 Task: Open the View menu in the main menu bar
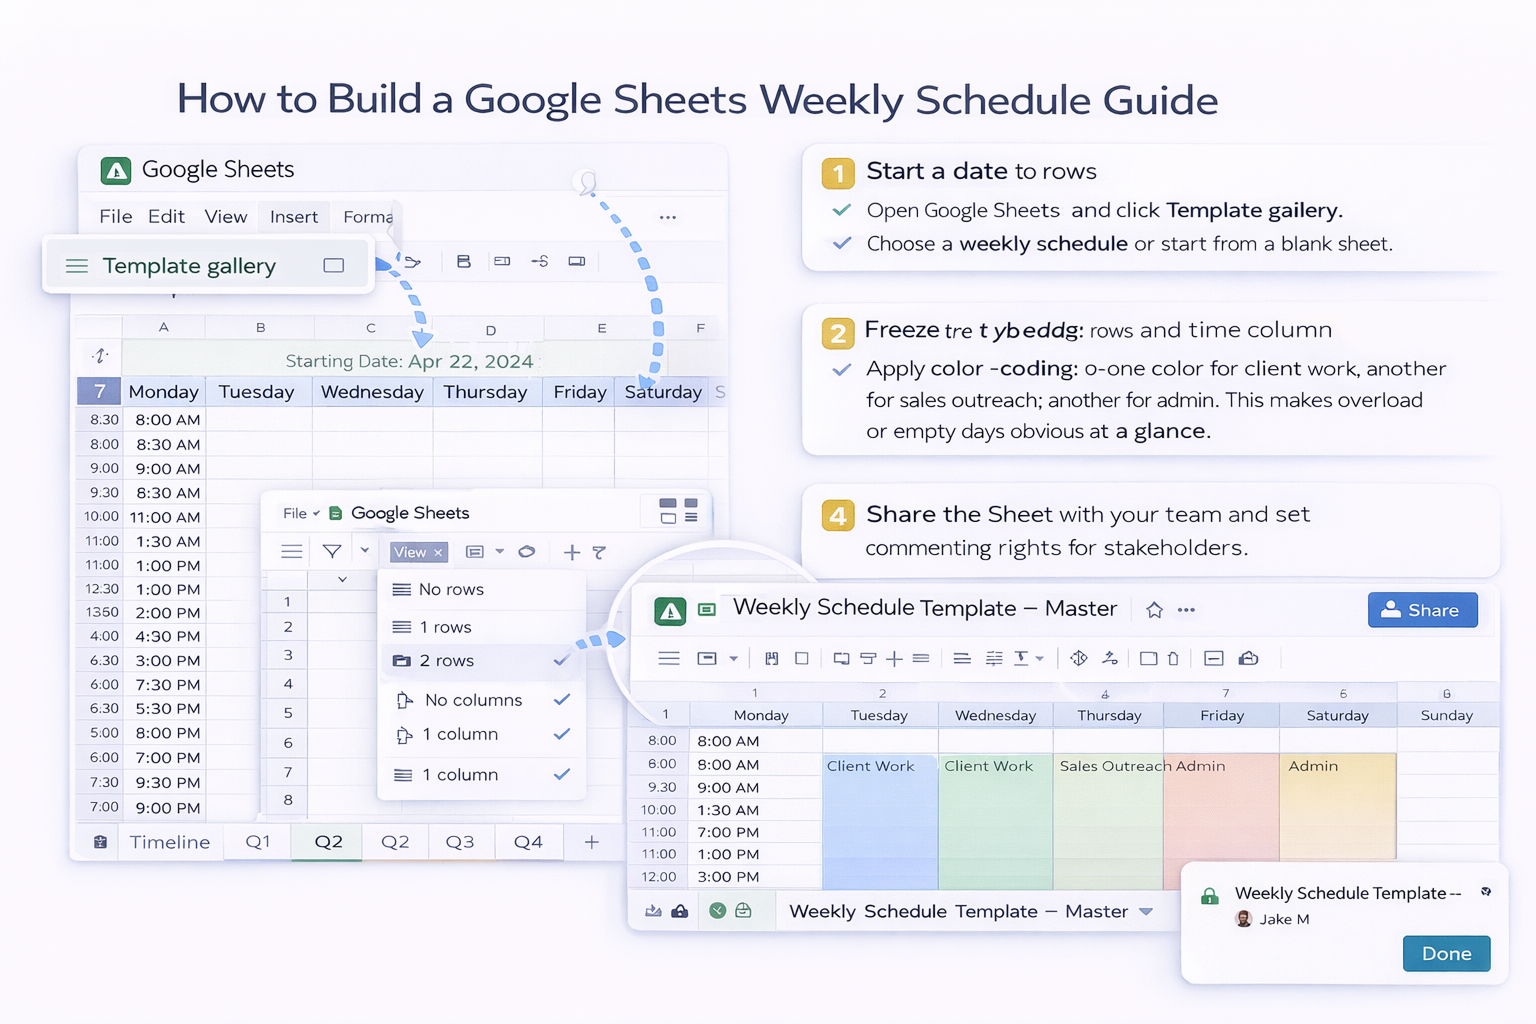pos(226,217)
